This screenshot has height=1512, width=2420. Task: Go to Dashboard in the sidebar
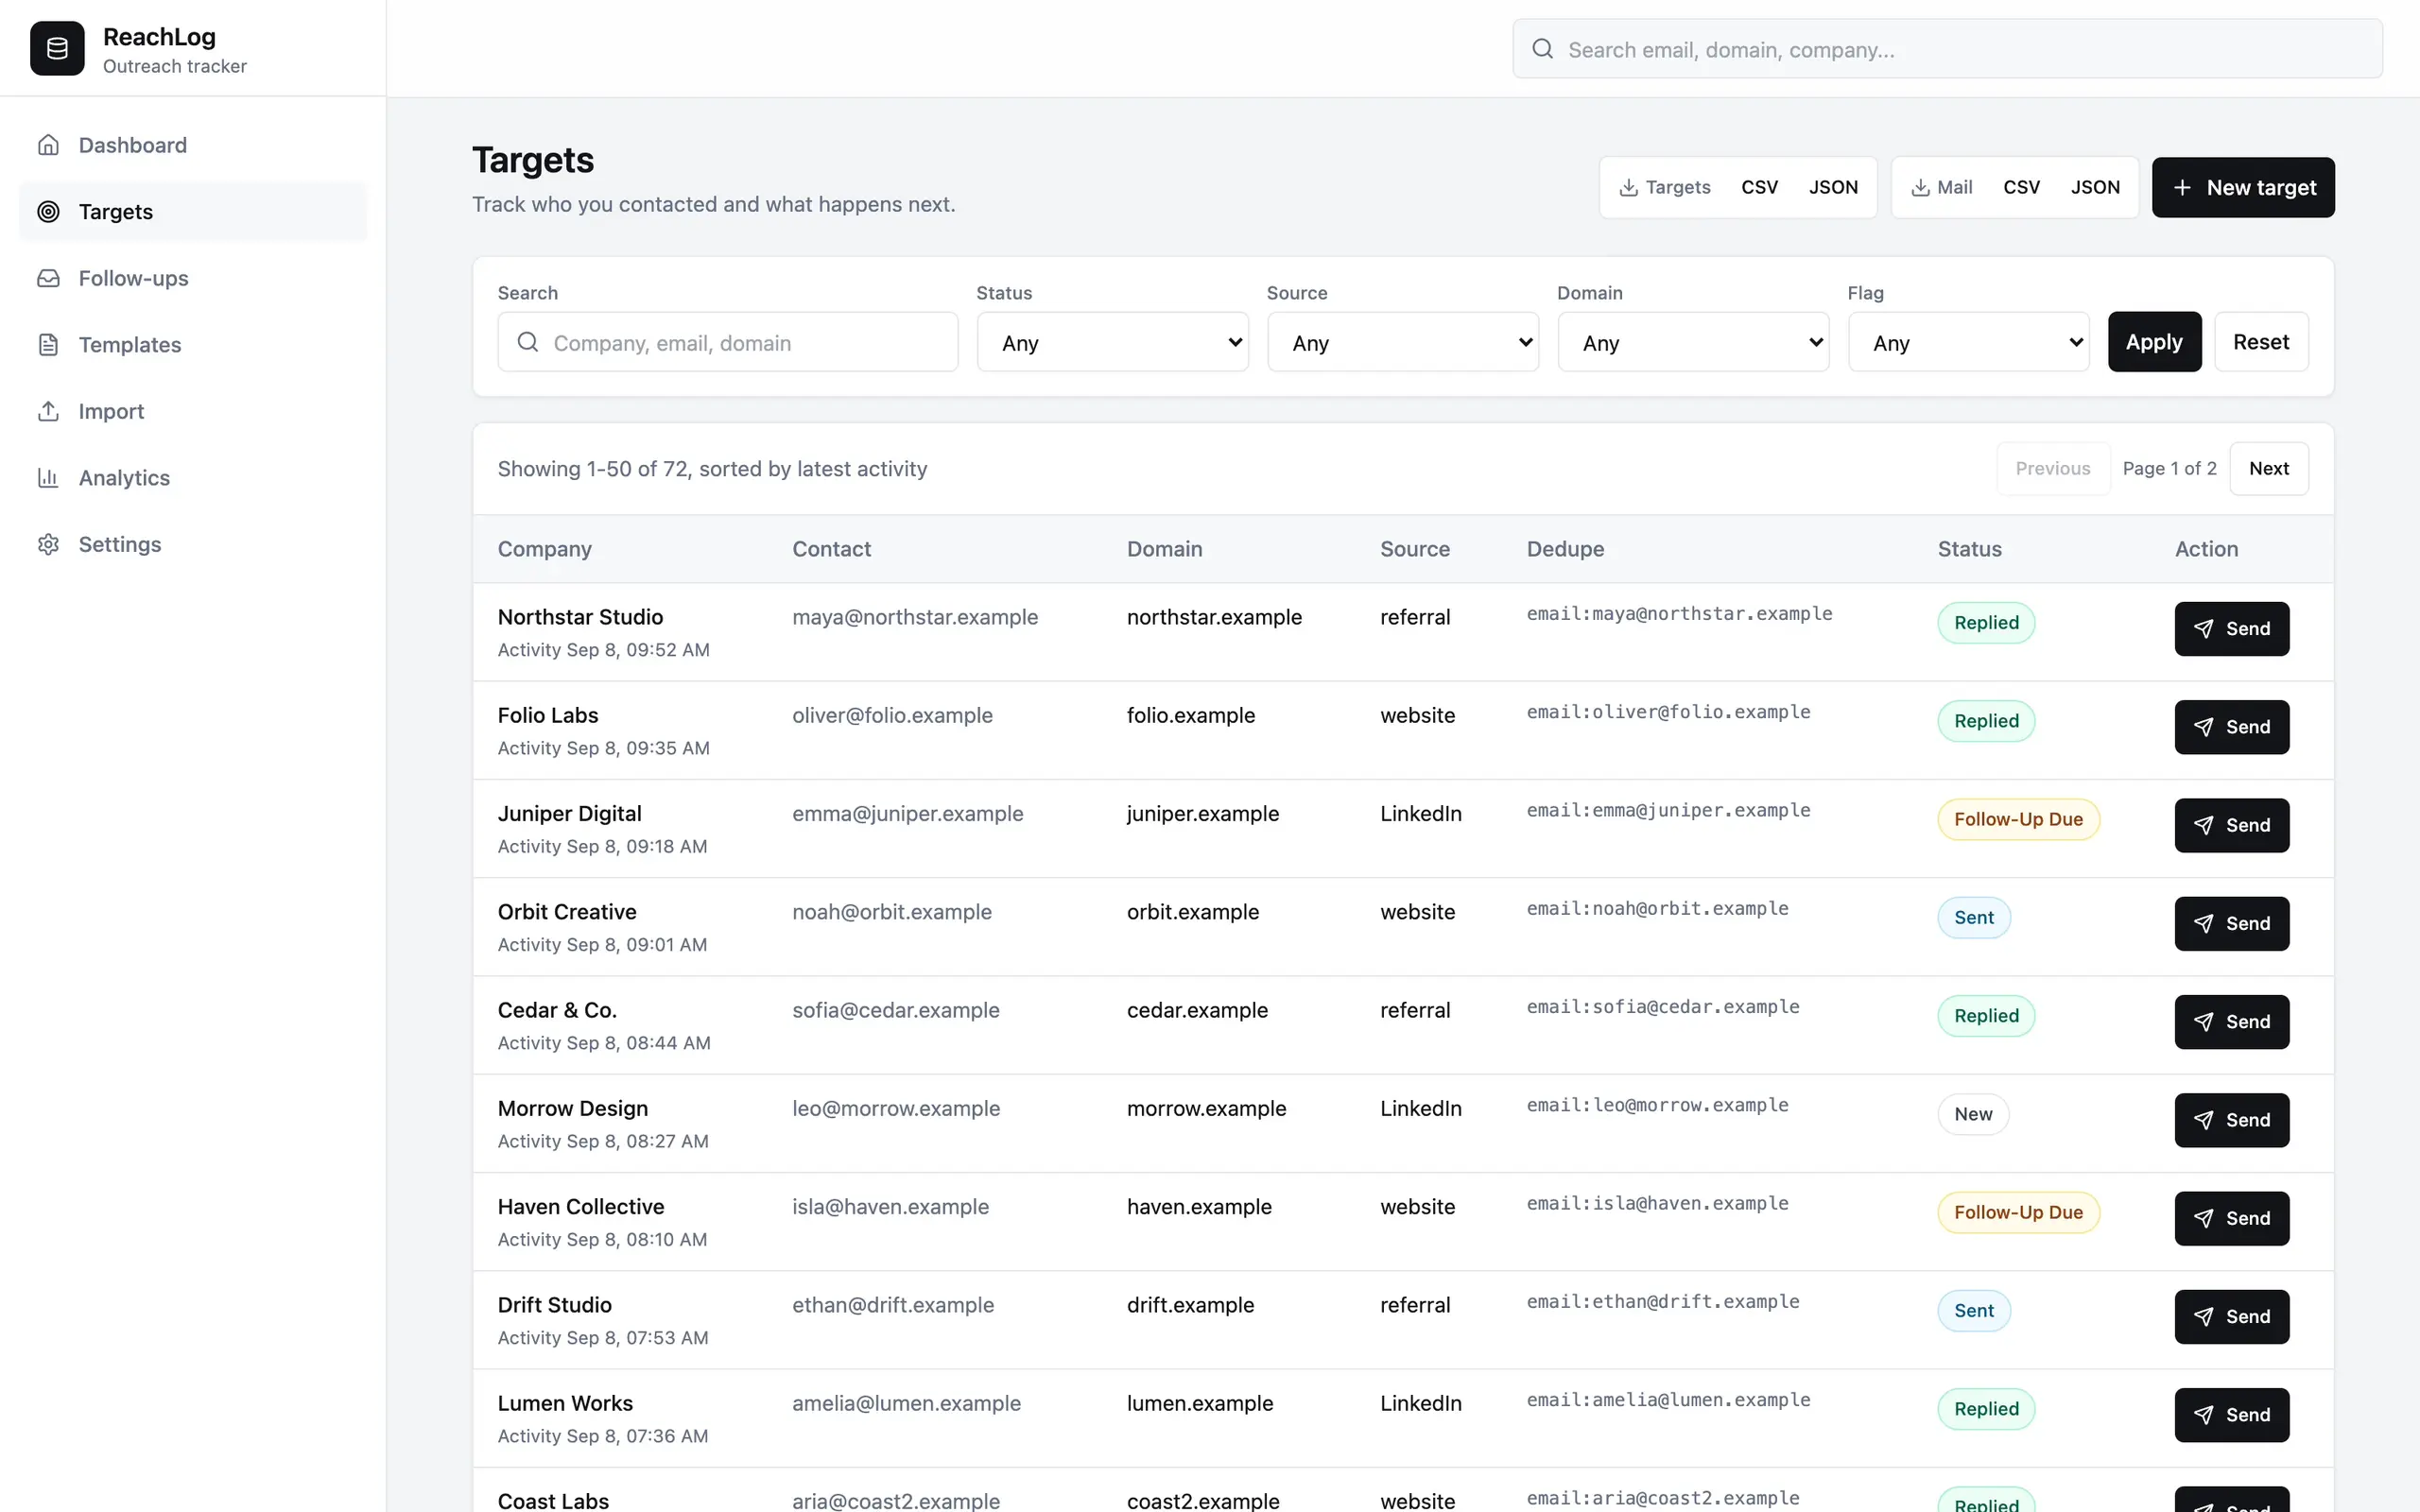point(193,145)
